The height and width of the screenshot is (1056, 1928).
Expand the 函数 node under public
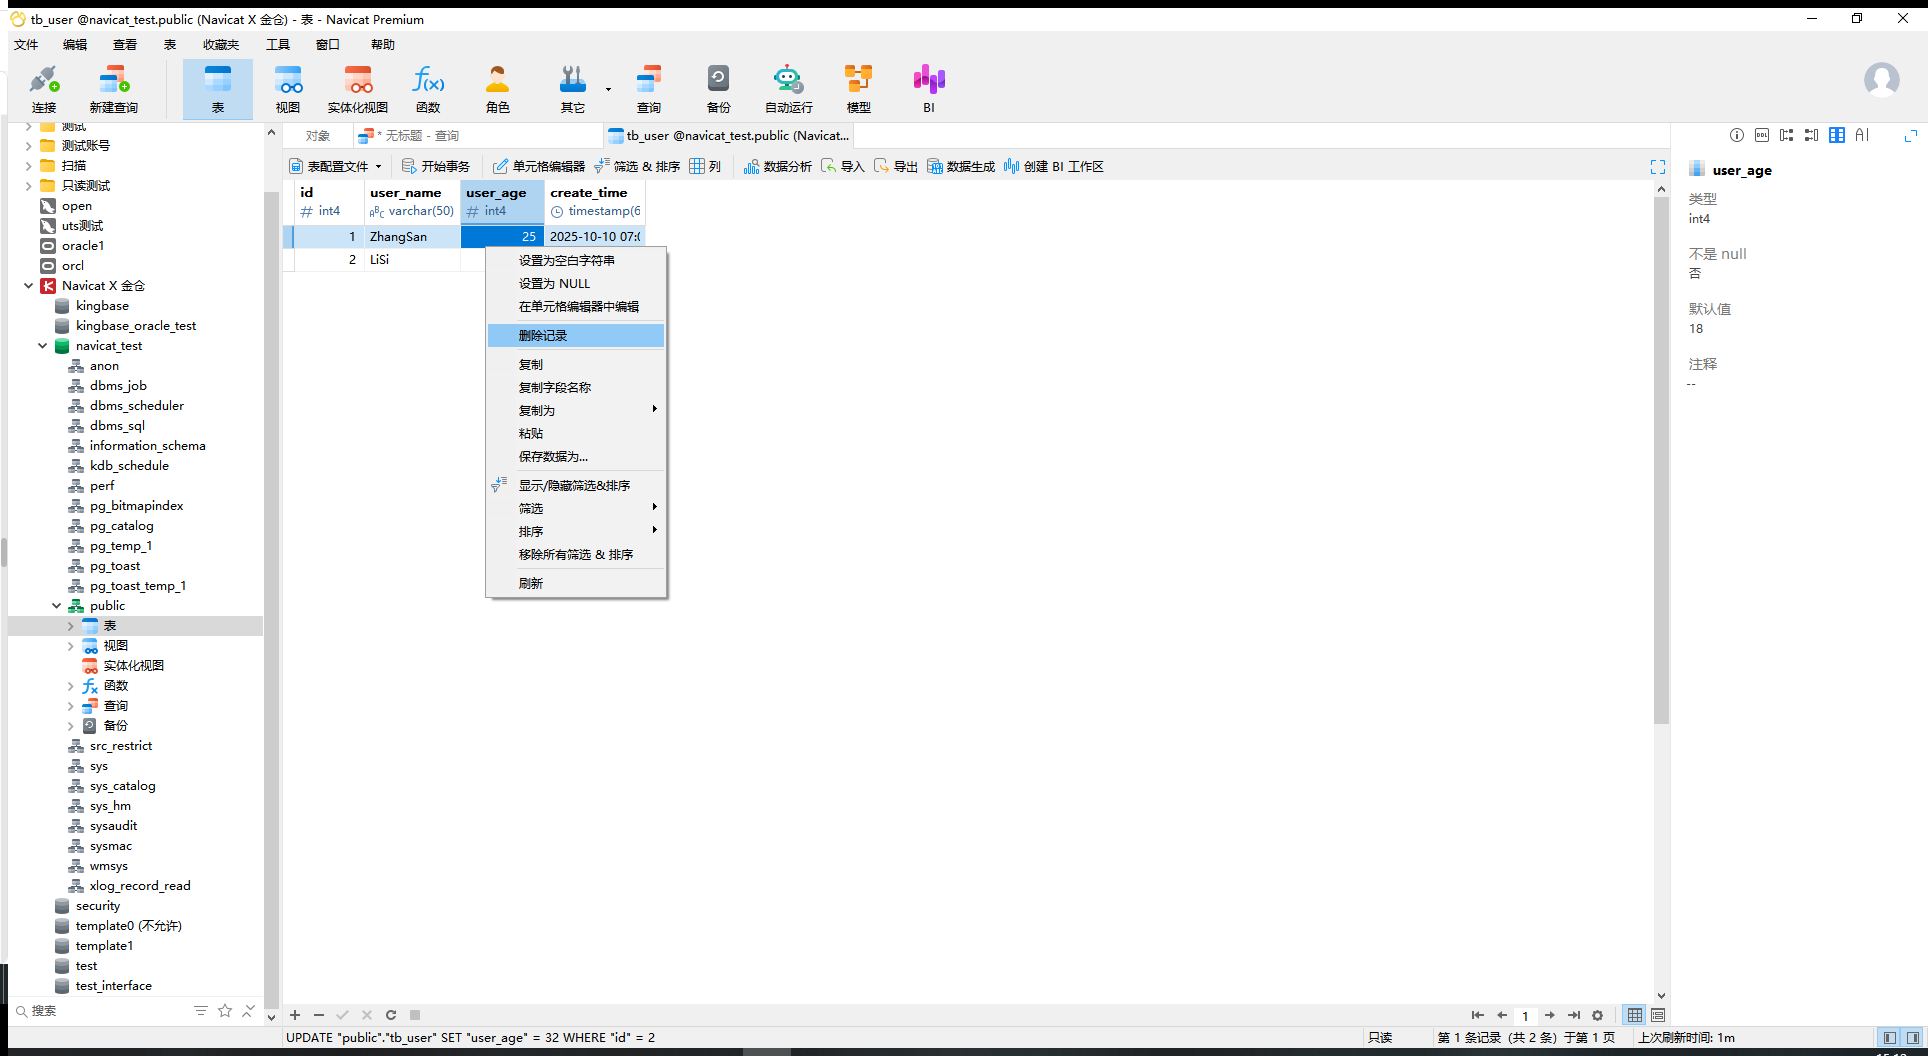70,686
